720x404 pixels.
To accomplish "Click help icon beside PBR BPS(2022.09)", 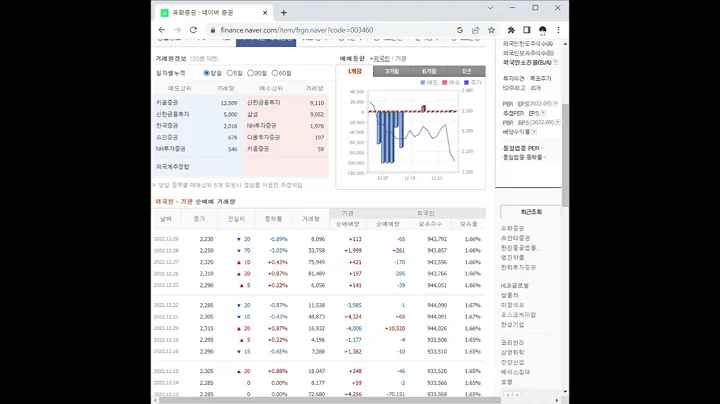I will click(557, 123).
